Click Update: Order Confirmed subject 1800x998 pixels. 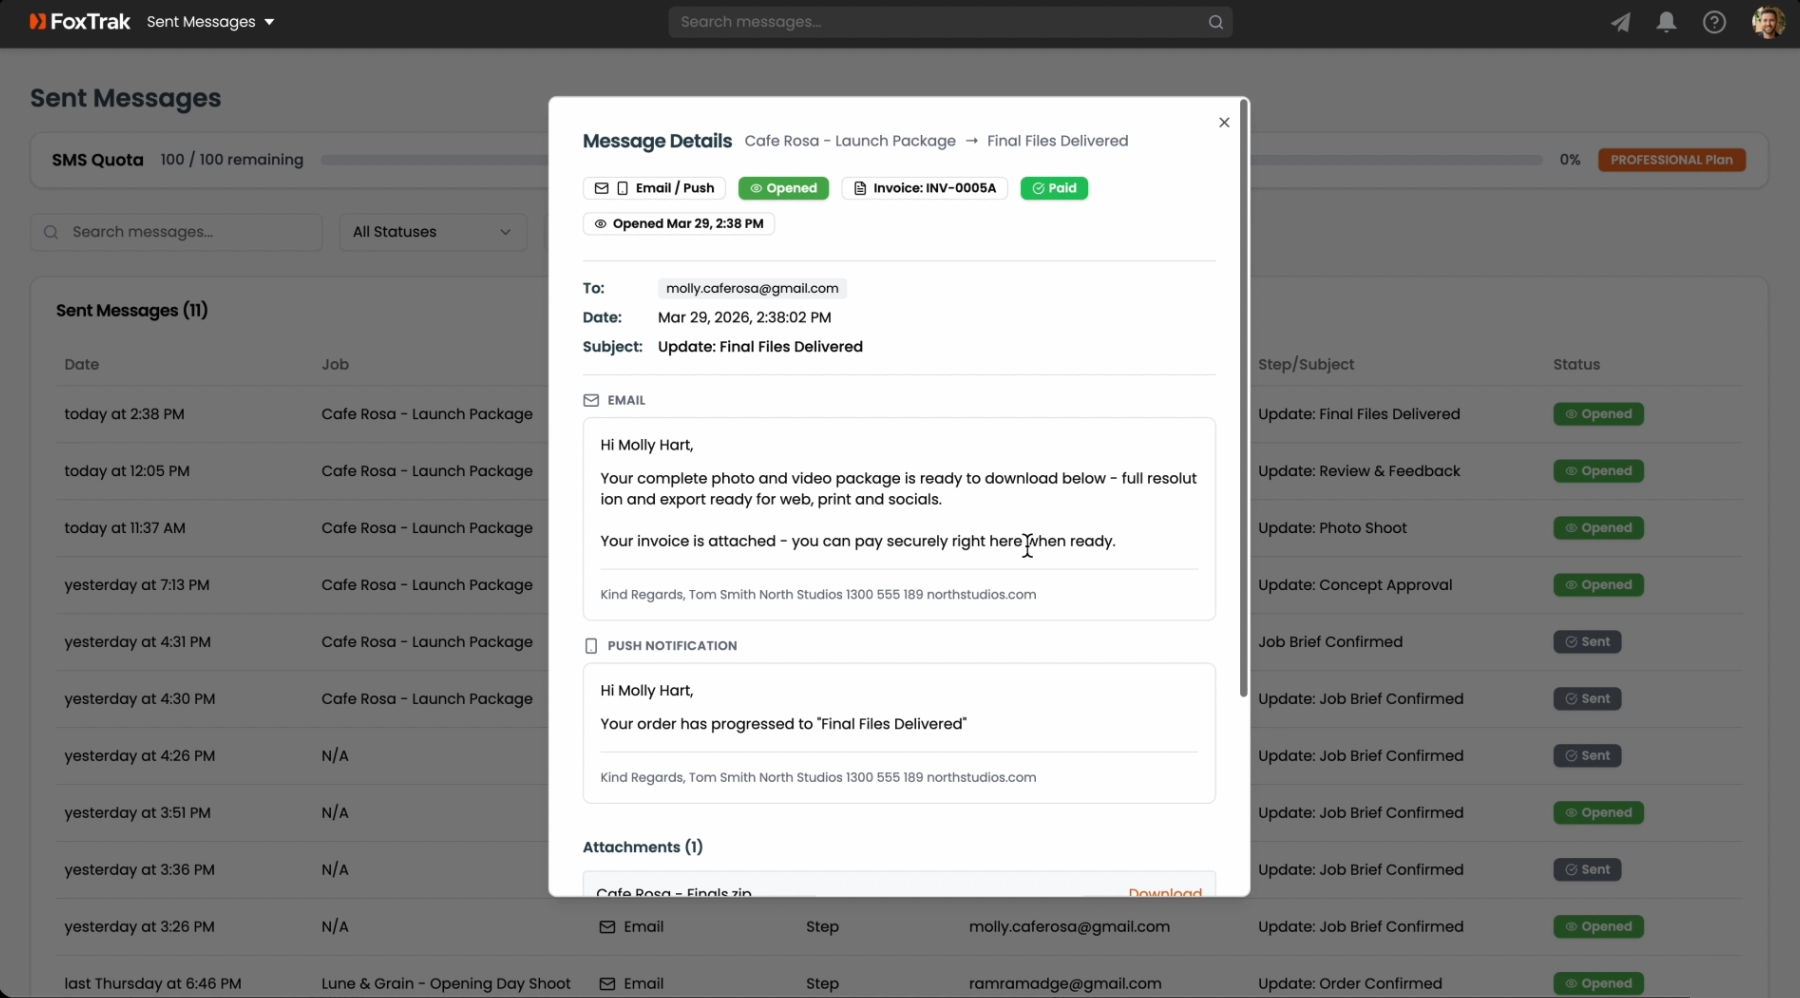(1350, 984)
